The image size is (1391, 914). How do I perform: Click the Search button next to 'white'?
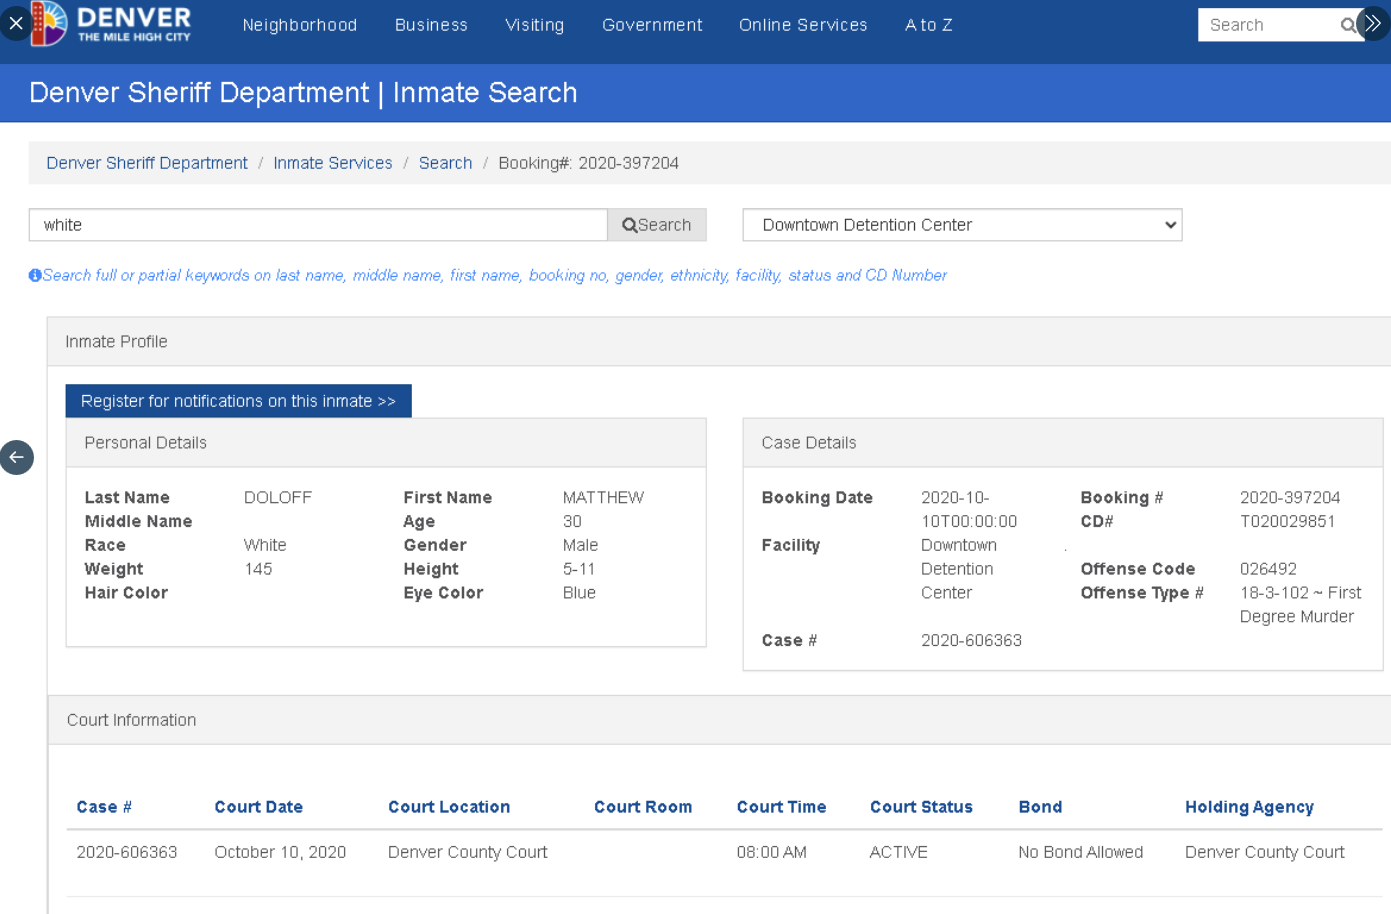coord(657,225)
